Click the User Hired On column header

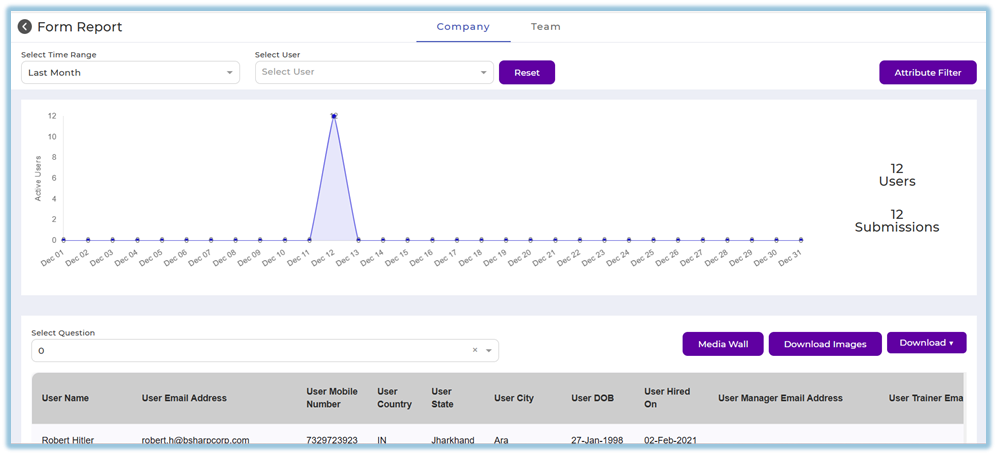coord(667,398)
